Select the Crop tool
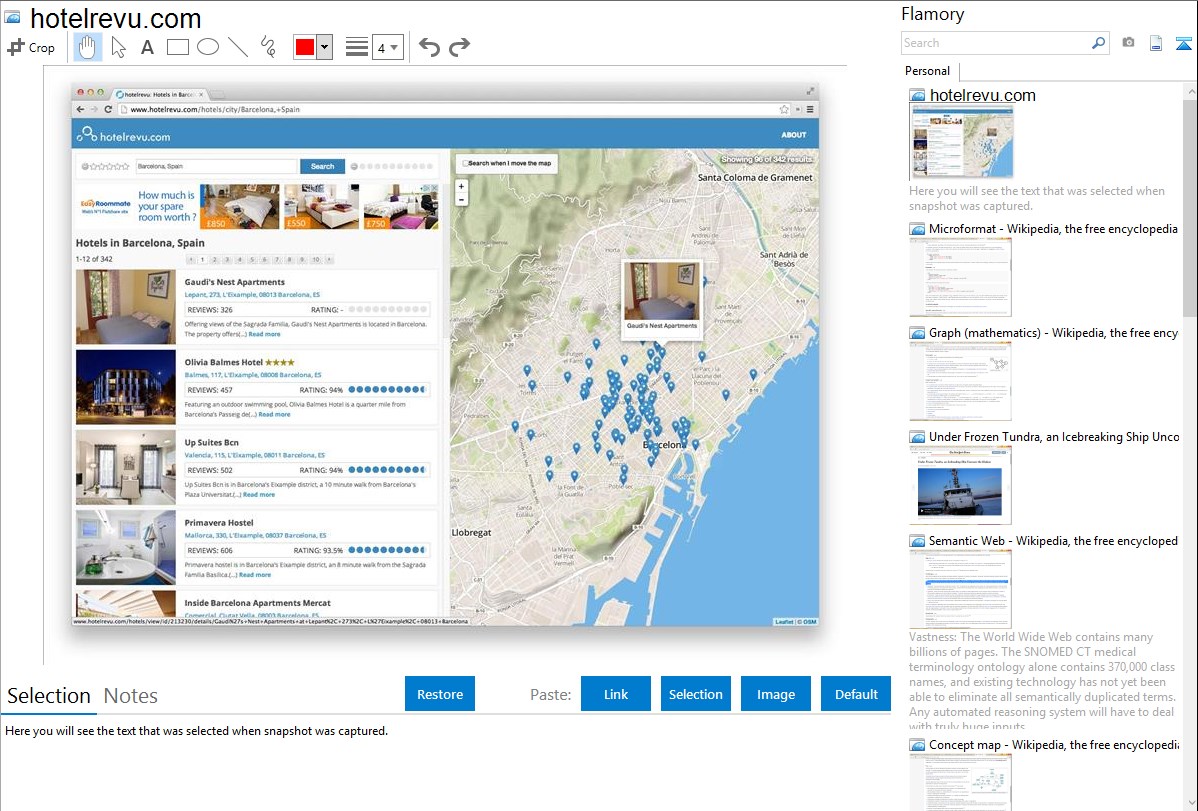Viewport: 1198px width, 811px height. (x=31, y=47)
